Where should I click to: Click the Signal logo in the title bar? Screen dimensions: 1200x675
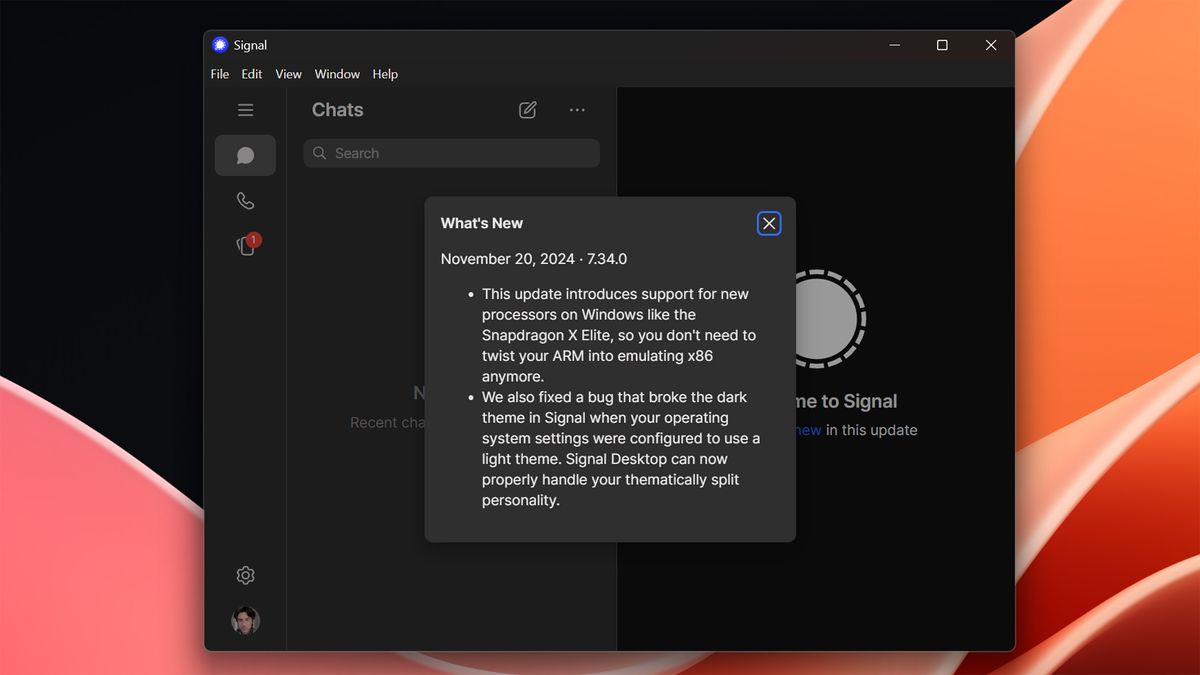coord(218,44)
